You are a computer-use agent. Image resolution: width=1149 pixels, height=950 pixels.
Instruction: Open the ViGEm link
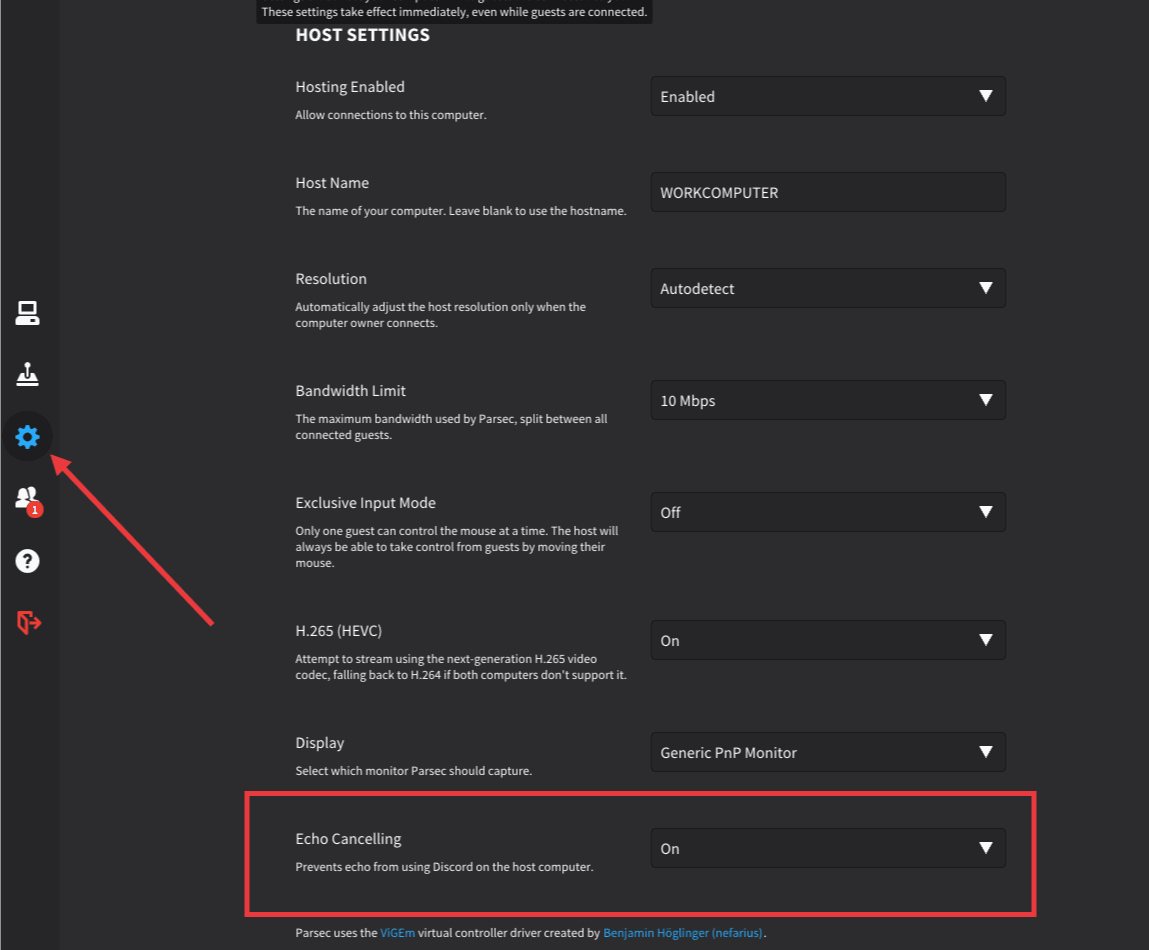pyautogui.click(x=393, y=933)
